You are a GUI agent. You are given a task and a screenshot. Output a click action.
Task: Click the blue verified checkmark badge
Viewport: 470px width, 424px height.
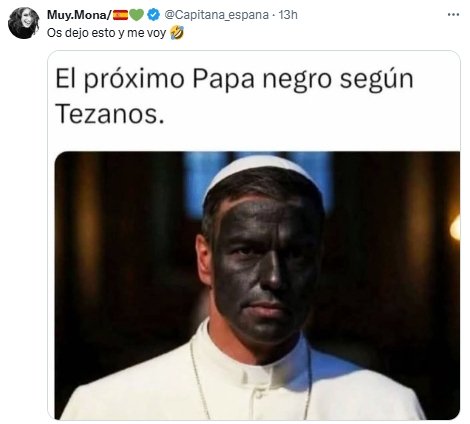click(x=154, y=15)
